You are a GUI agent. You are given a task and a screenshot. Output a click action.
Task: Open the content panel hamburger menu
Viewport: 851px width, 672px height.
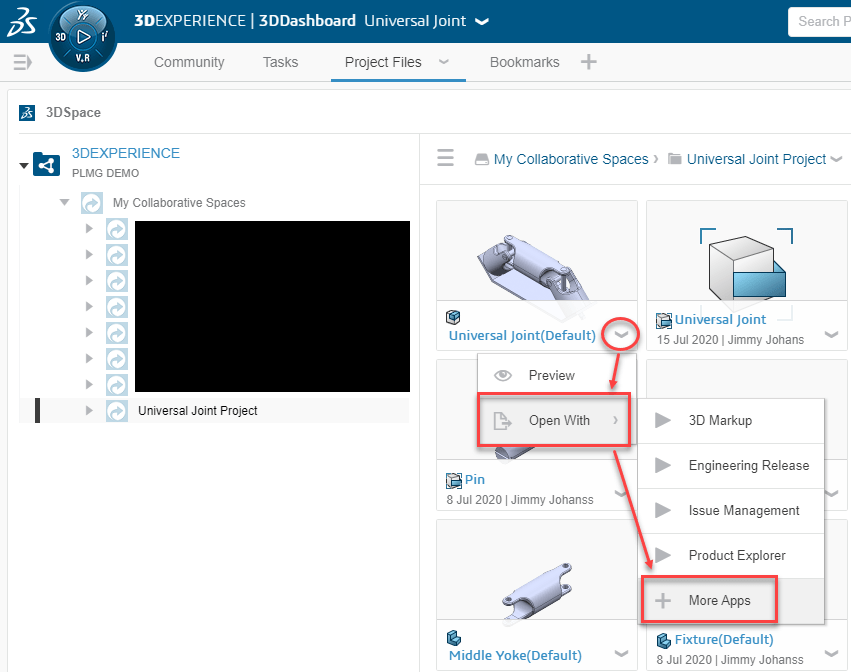click(x=446, y=158)
